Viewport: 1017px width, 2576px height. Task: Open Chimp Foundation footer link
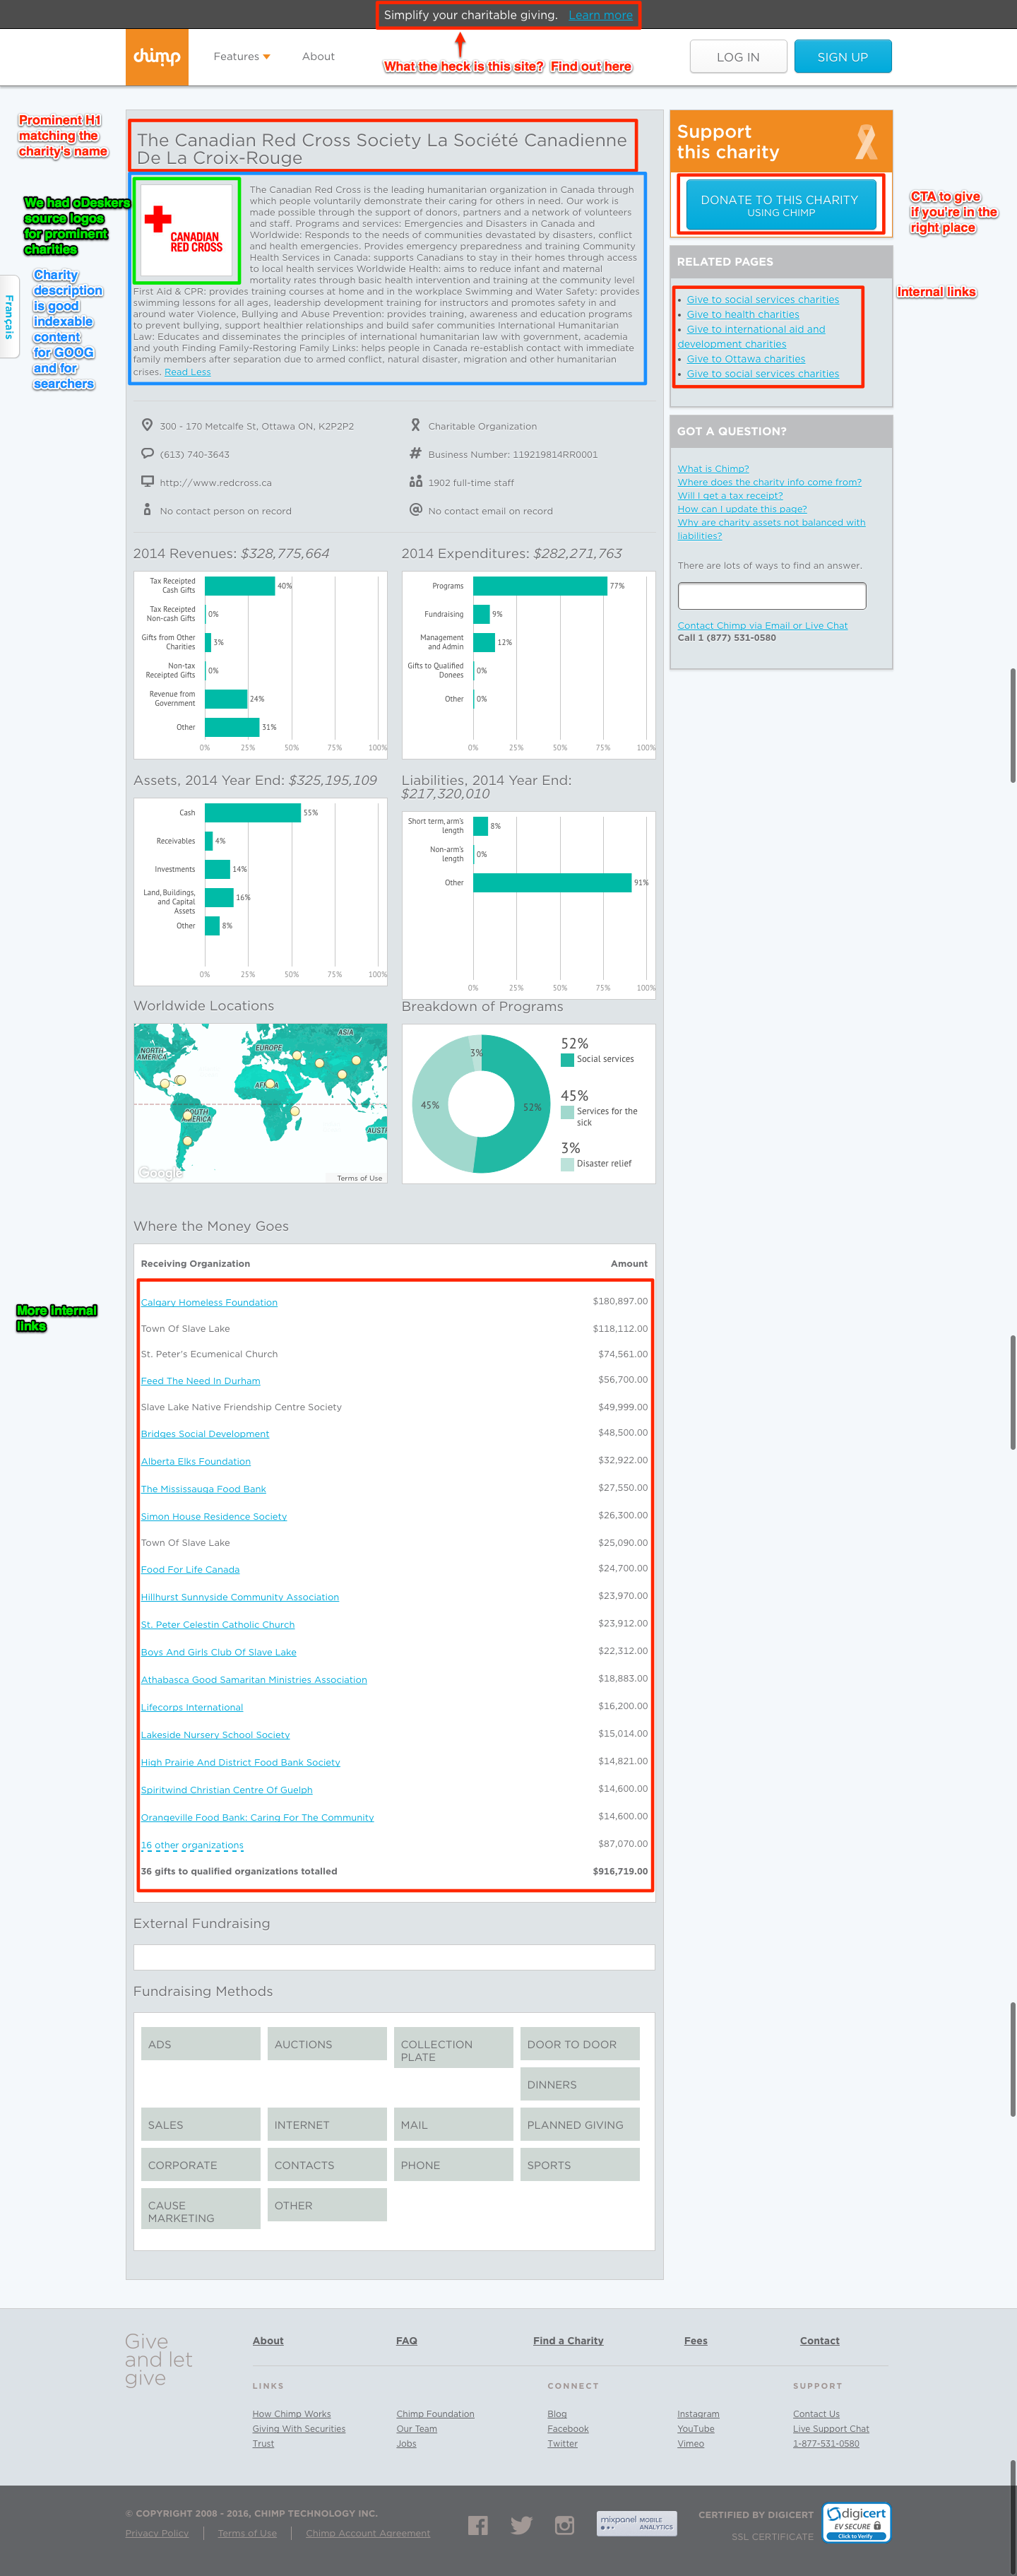[x=435, y=2414]
